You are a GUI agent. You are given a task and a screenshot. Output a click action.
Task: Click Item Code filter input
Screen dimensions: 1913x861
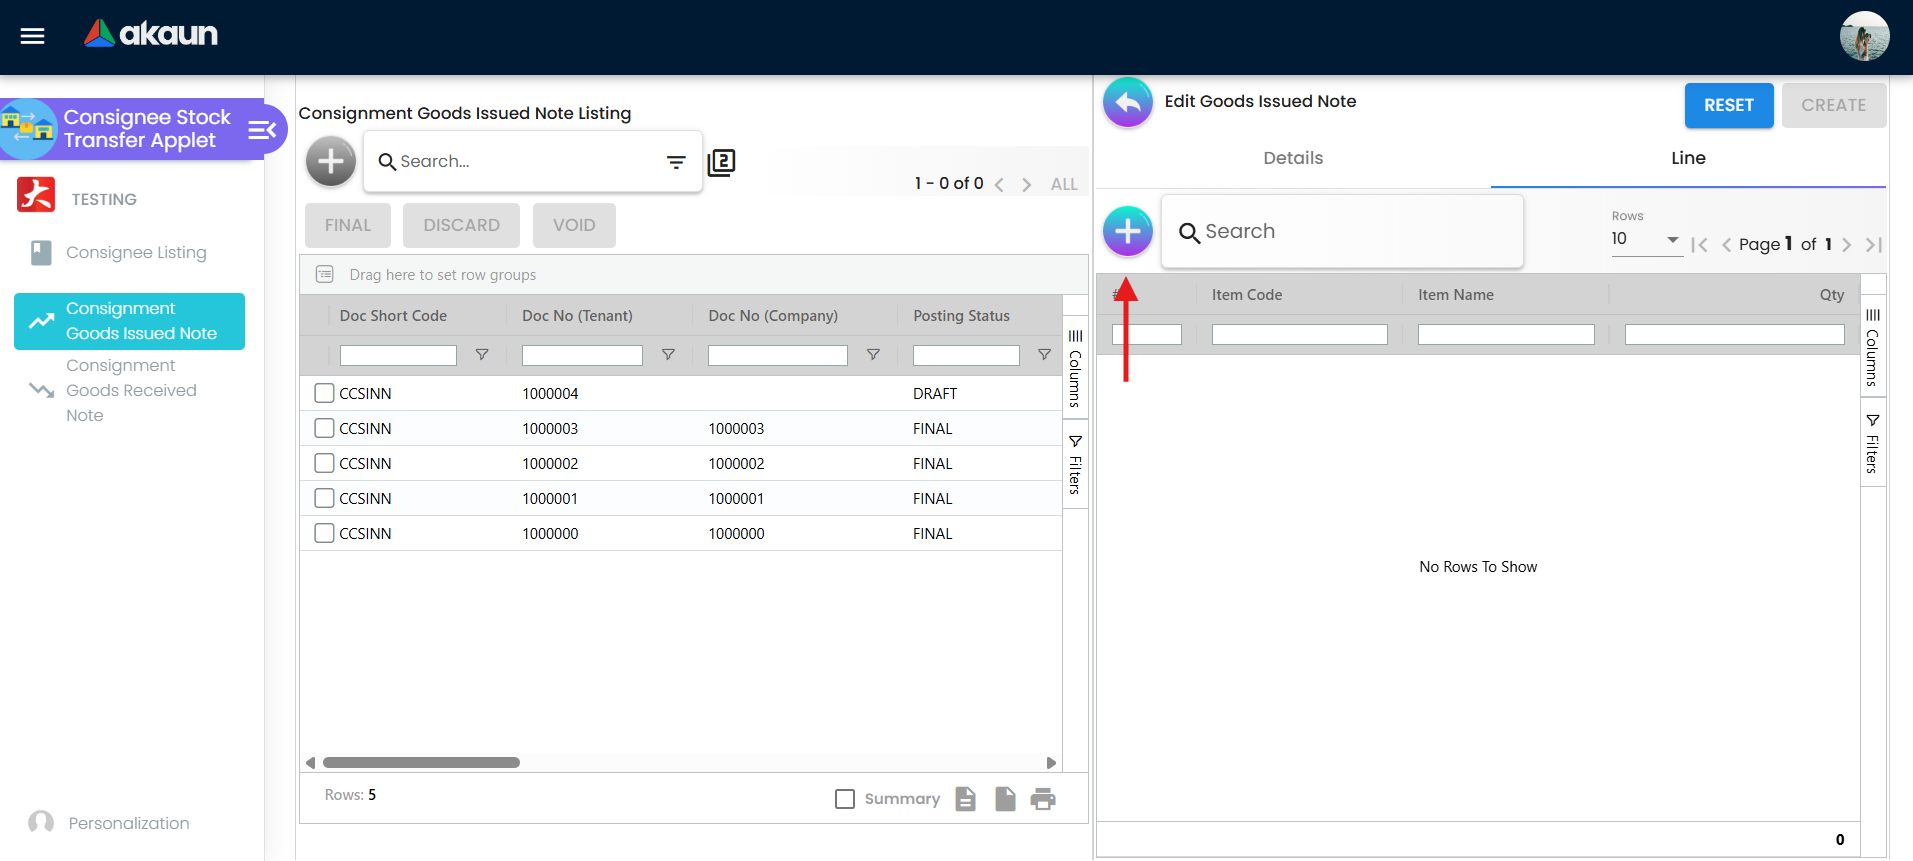[x=1300, y=335]
